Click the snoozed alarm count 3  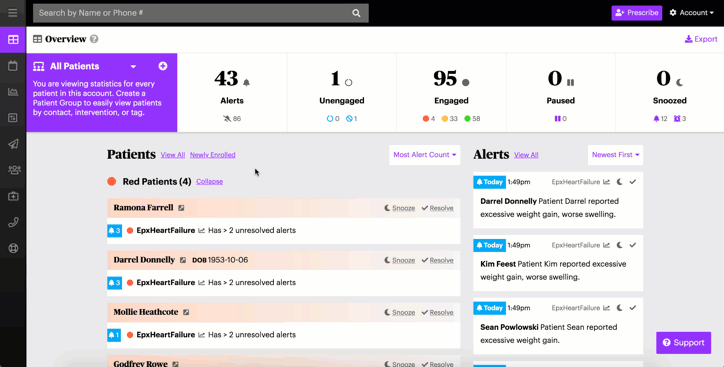680,119
